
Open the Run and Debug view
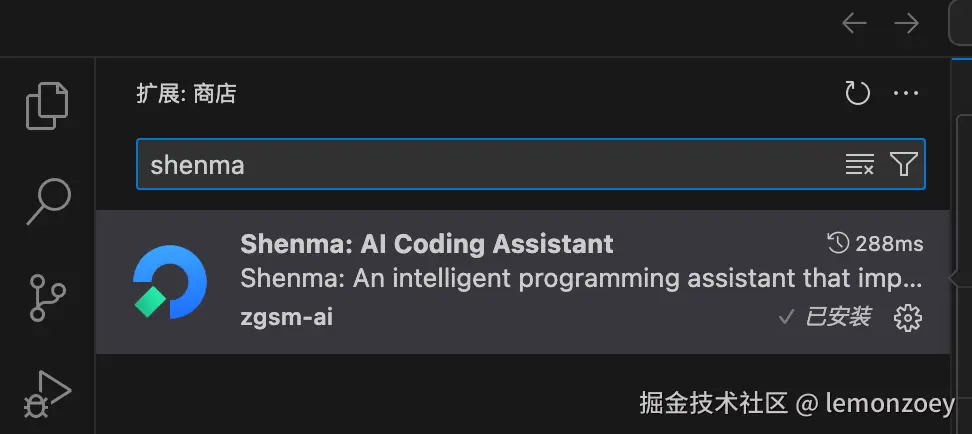(x=47, y=393)
